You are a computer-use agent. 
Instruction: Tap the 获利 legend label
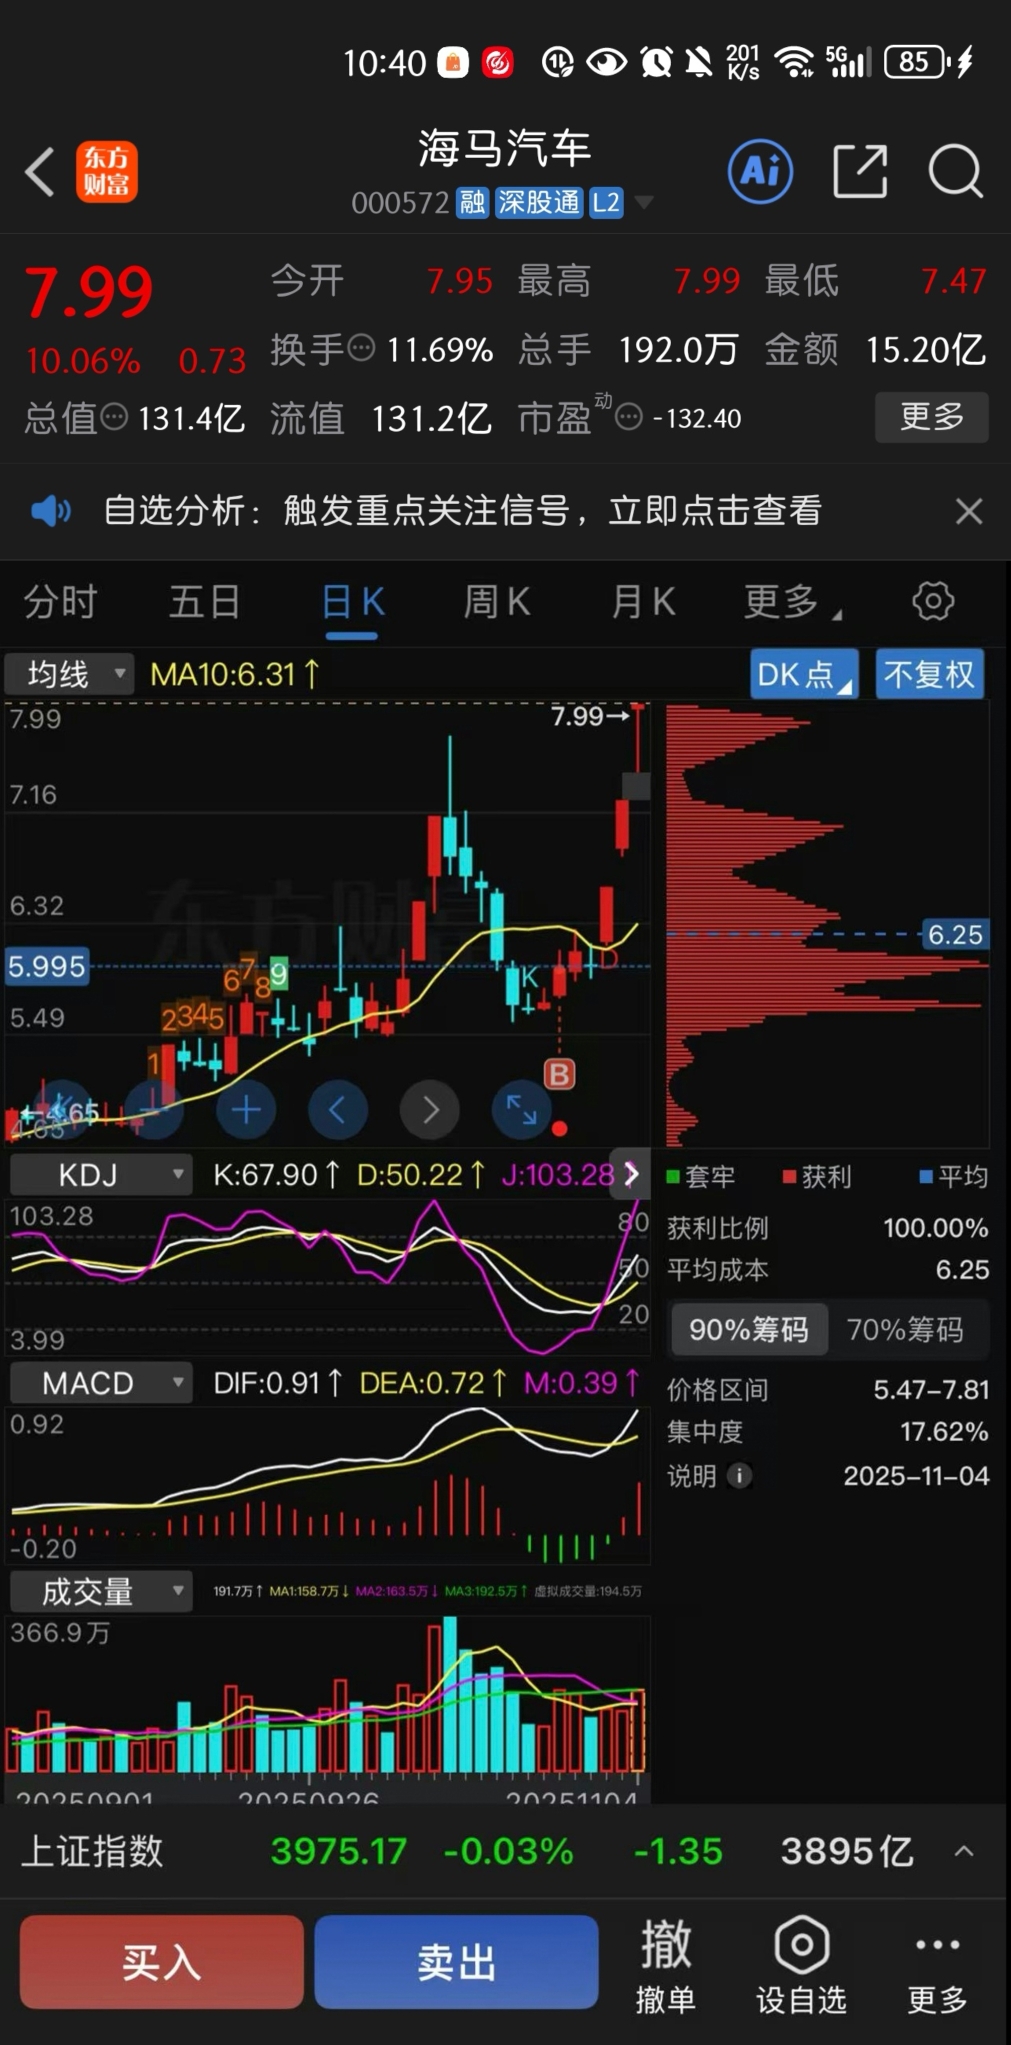click(x=817, y=1177)
